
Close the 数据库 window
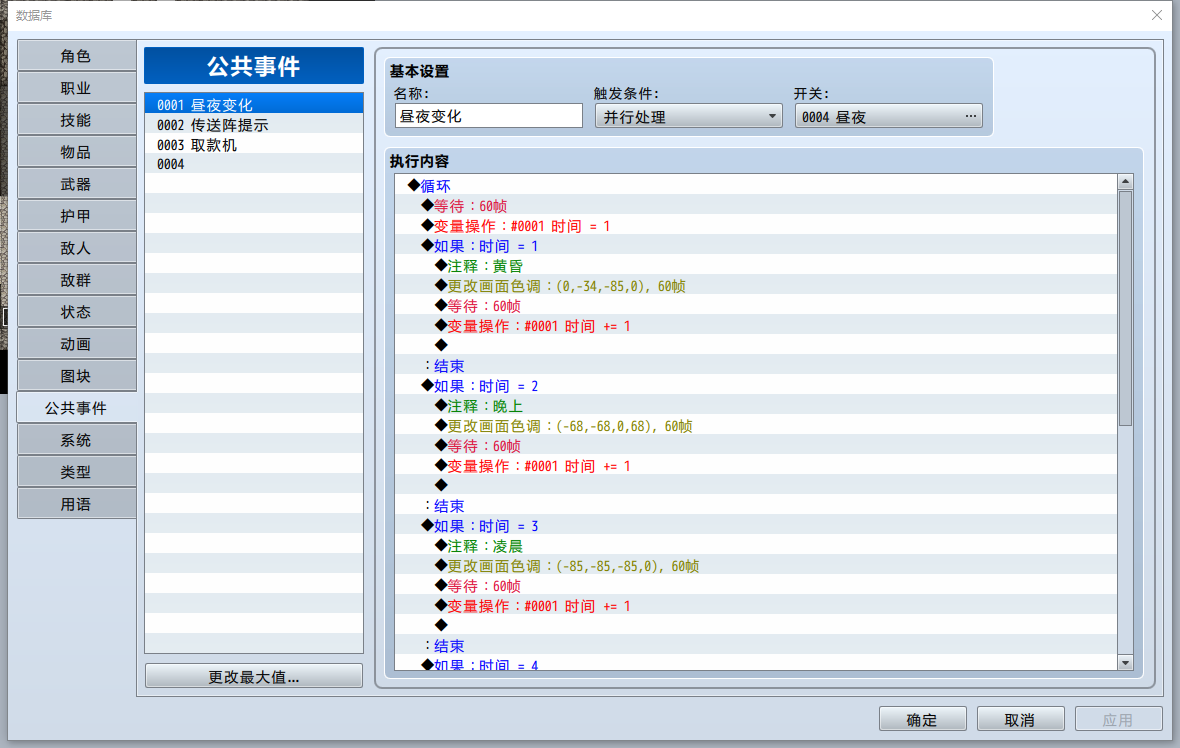(1157, 15)
